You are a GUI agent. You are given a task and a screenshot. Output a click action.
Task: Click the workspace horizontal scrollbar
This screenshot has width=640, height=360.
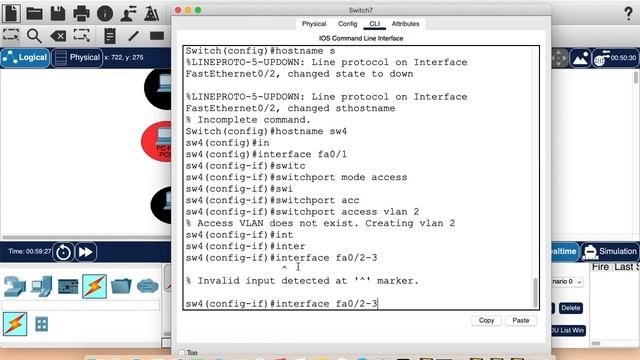click(86, 237)
